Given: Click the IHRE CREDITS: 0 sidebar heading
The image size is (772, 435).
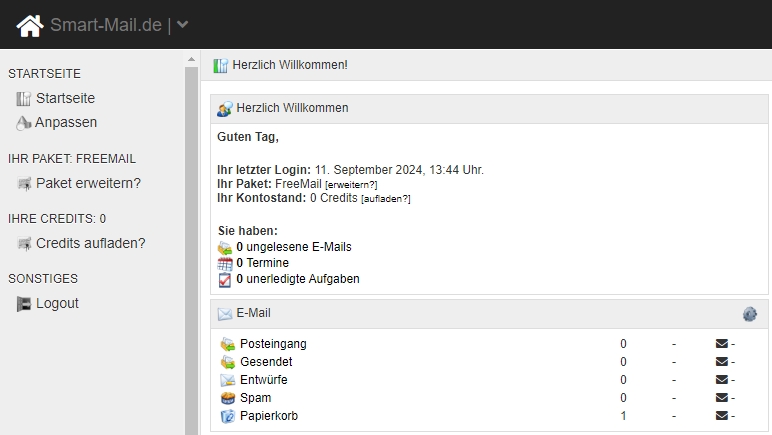Looking at the screenshot, I should [57, 219].
